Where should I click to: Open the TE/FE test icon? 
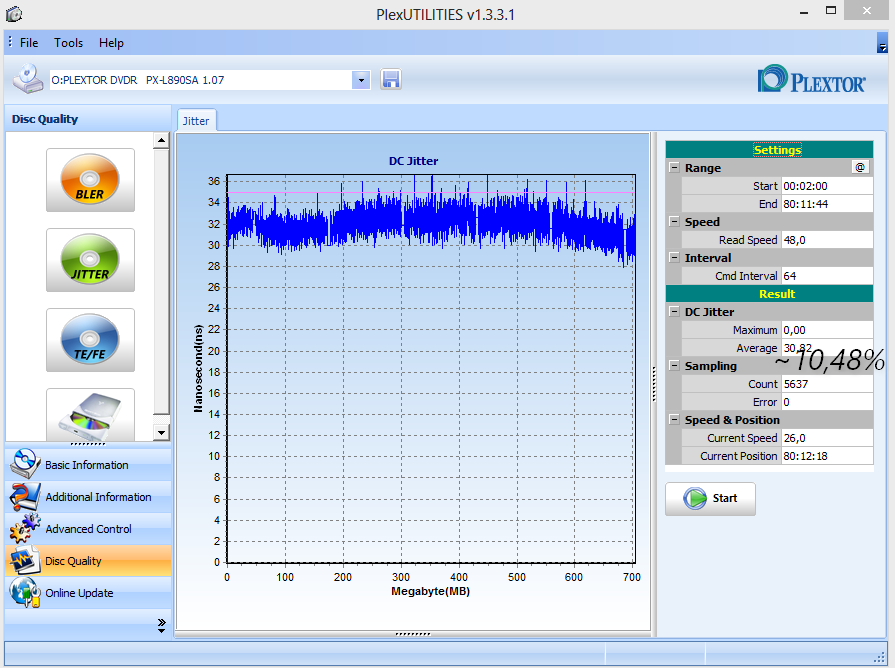coord(90,340)
